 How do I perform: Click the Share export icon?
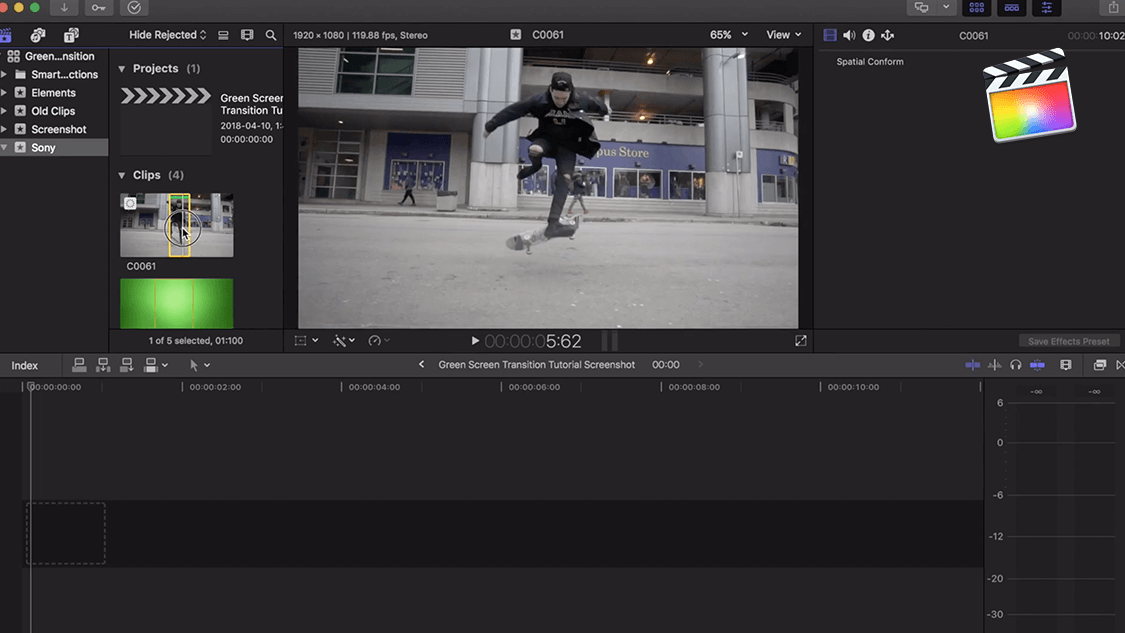click(1114, 8)
